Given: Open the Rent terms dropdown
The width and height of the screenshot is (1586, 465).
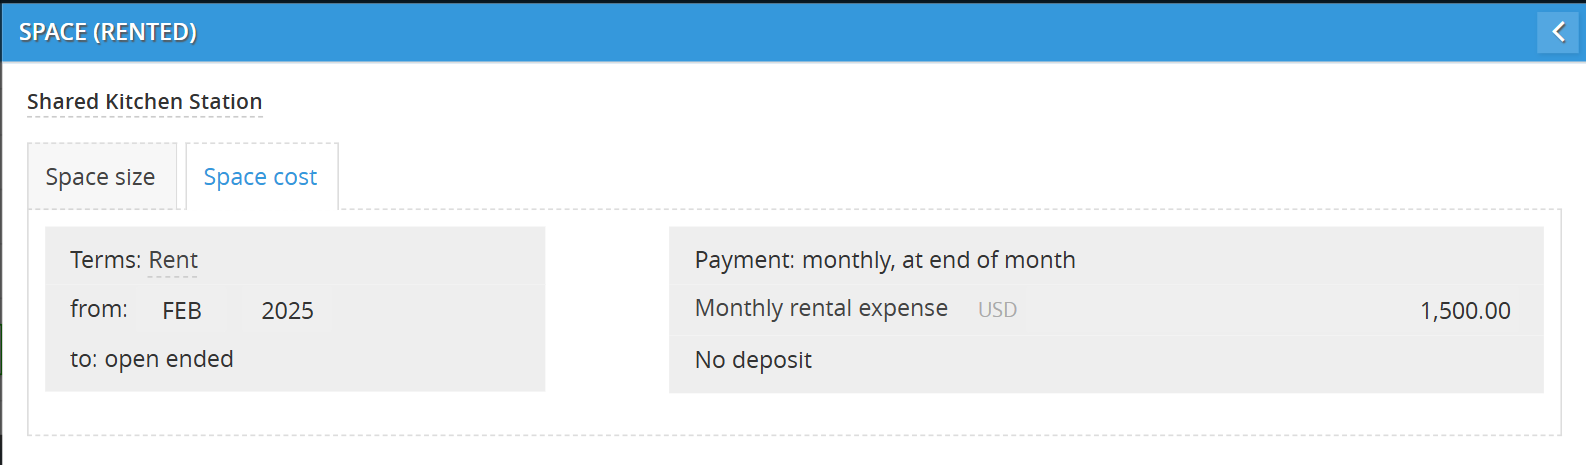Looking at the screenshot, I should point(173,260).
